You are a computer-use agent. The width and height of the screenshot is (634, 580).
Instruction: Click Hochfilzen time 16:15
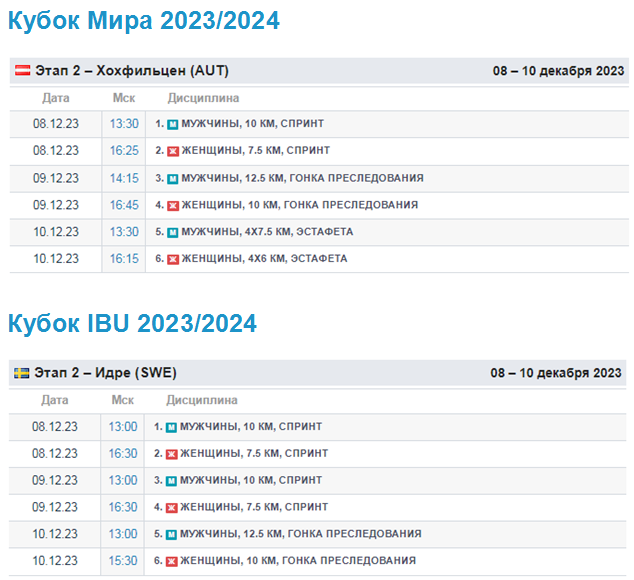coord(124,259)
